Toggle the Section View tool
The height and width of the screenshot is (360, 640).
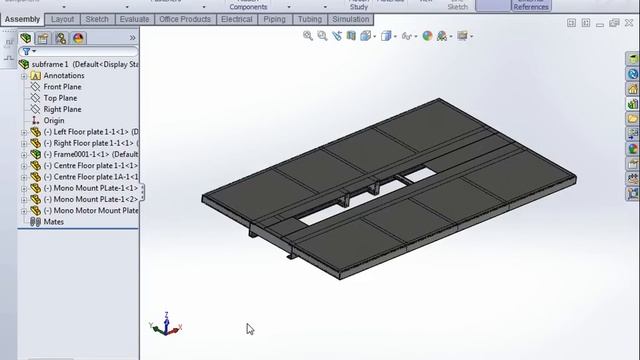pos(351,36)
